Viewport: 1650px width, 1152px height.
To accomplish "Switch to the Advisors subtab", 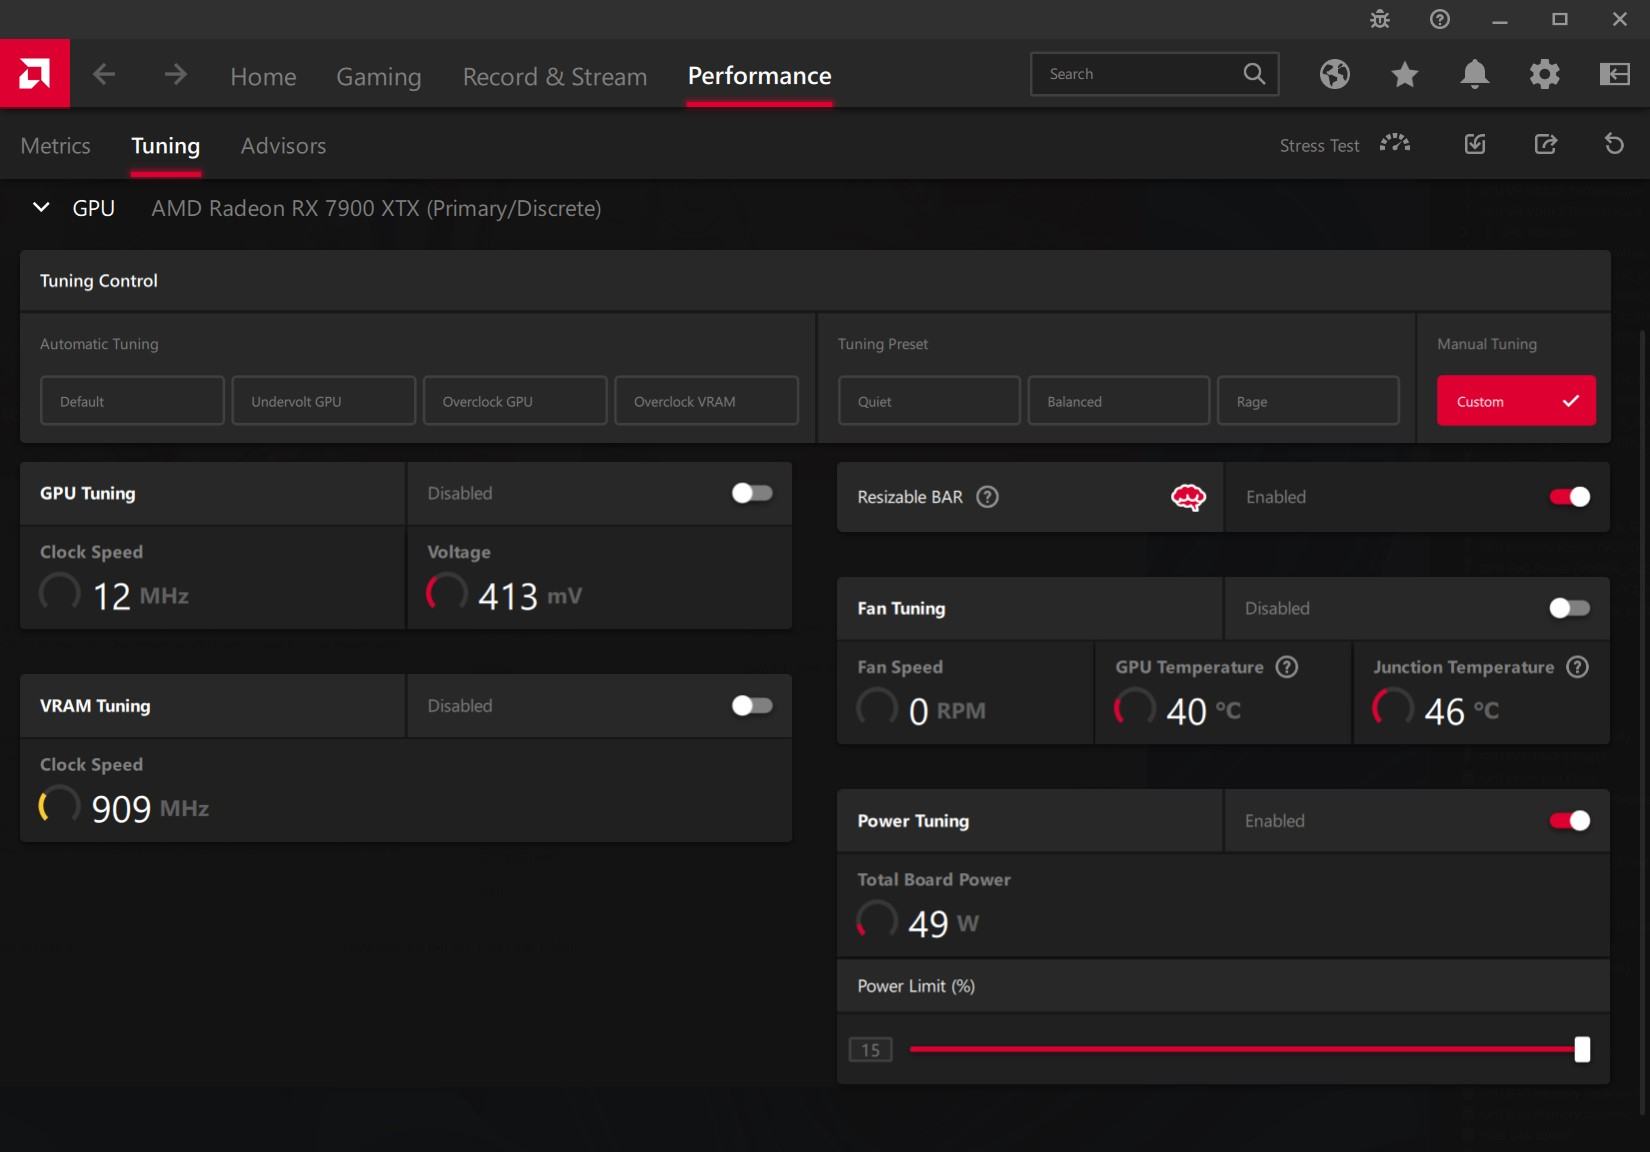I will pos(283,146).
